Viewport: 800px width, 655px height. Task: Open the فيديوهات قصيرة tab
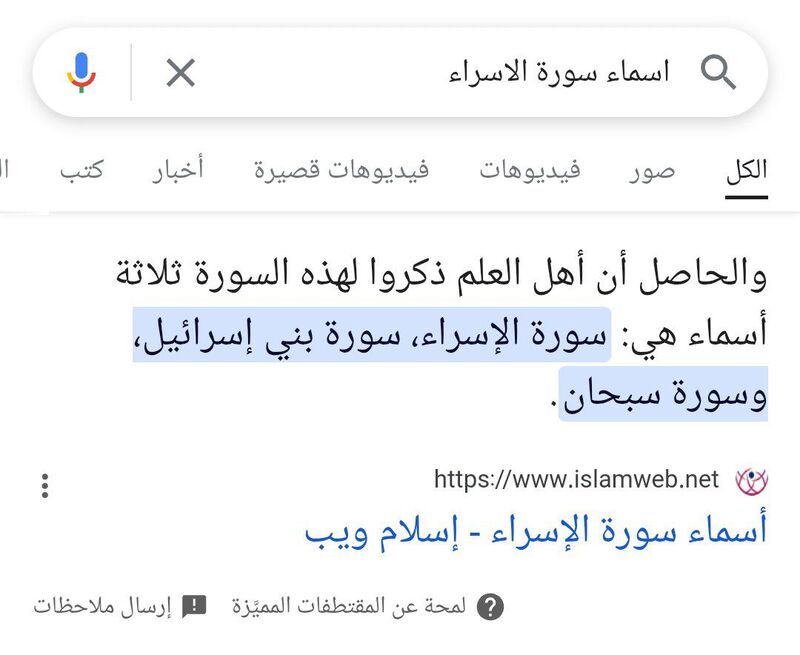point(342,170)
